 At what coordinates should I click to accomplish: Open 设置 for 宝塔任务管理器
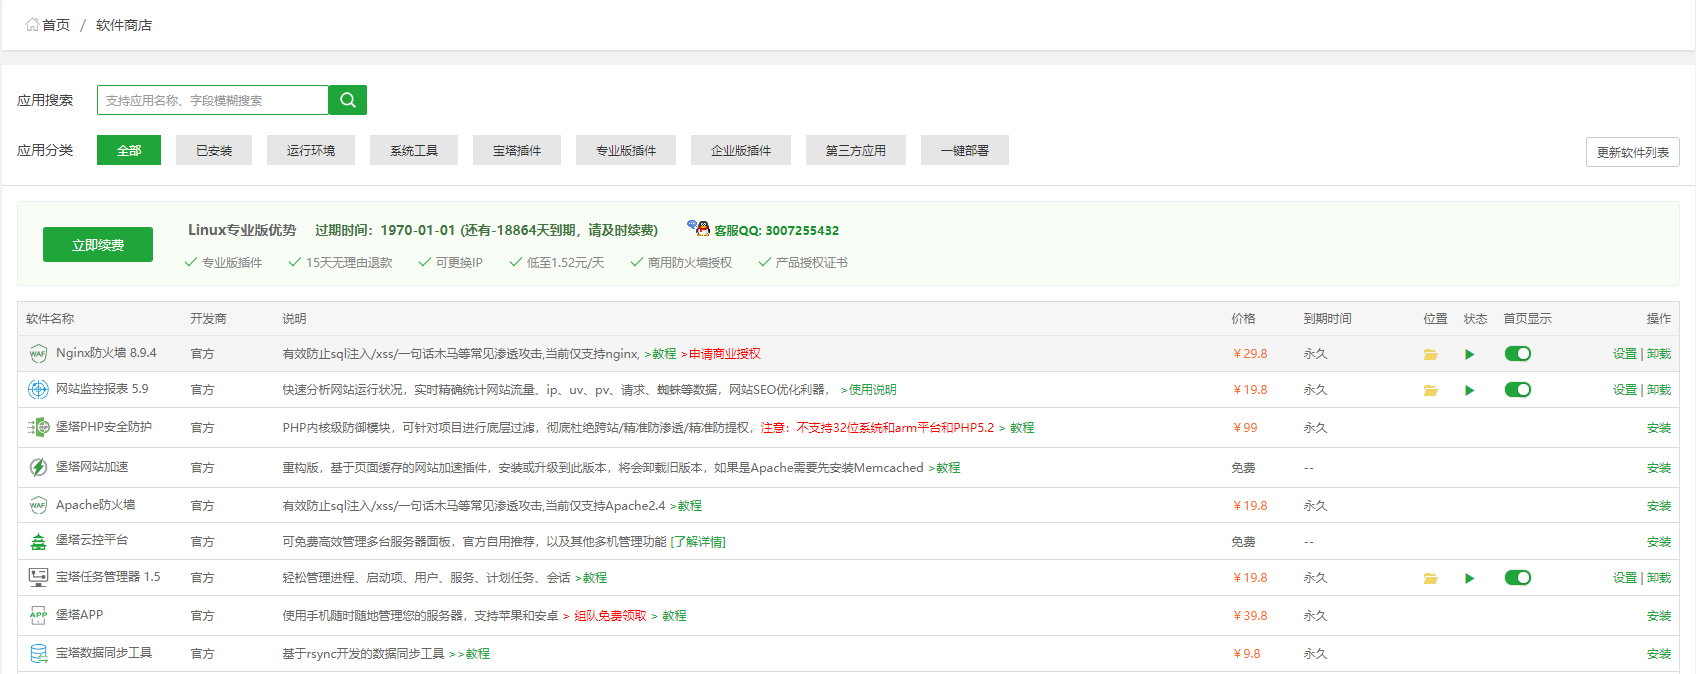click(1625, 578)
